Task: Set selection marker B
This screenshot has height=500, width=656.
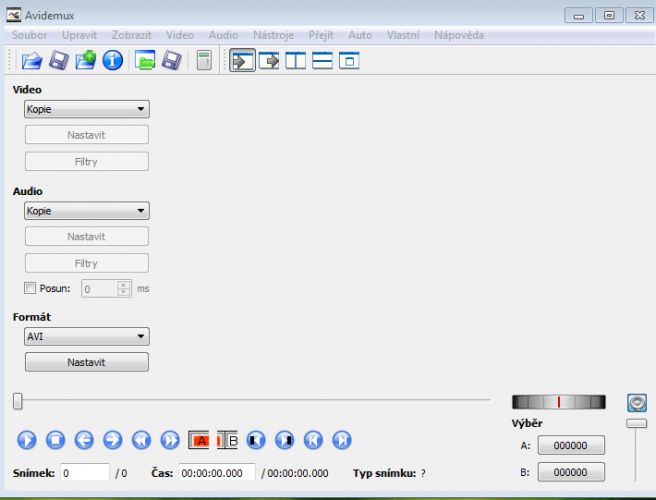Action: pyautogui.click(x=227, y=440)
